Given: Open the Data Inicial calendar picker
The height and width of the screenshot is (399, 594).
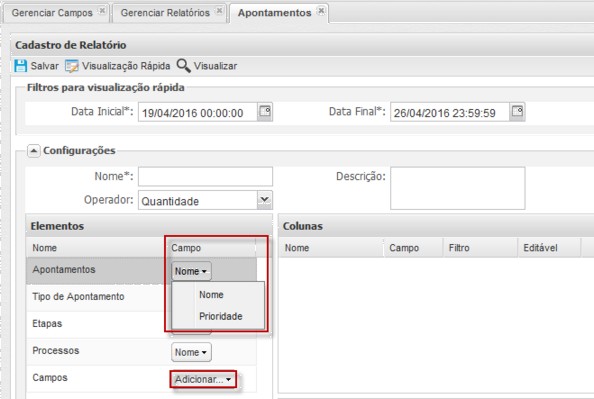Looking at the screenshot, I should pyautogui.click(x=265, y=112).
